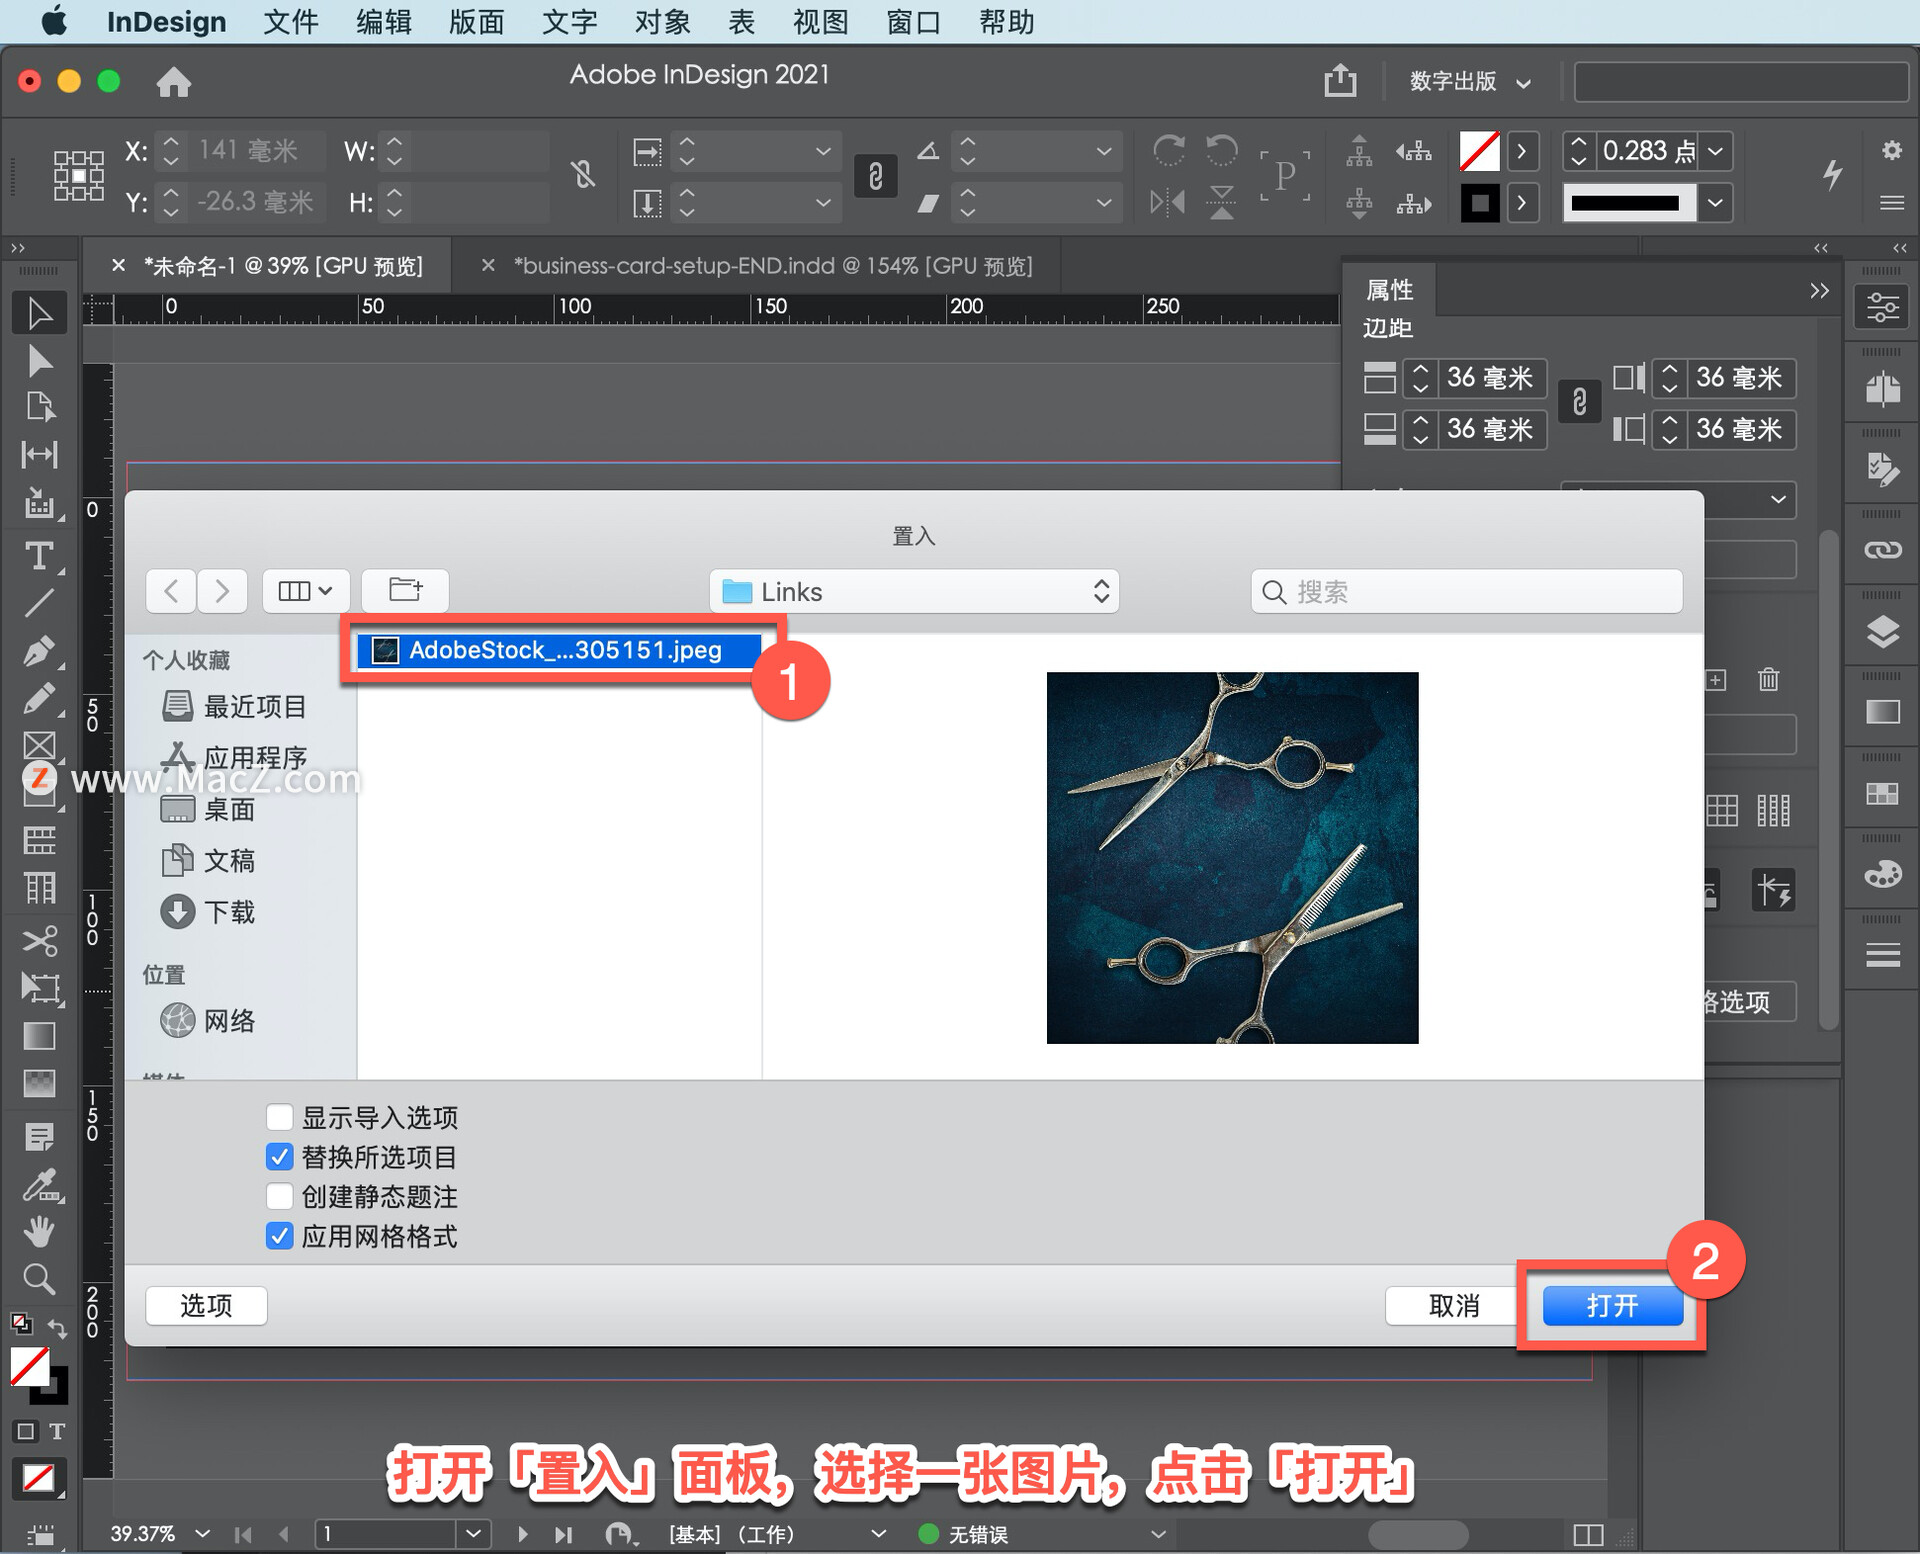This screenshot has width=1920, height=1554.
Task: Open the 数字出版 workspace dropdown
Action: [x=1470, y=81]
